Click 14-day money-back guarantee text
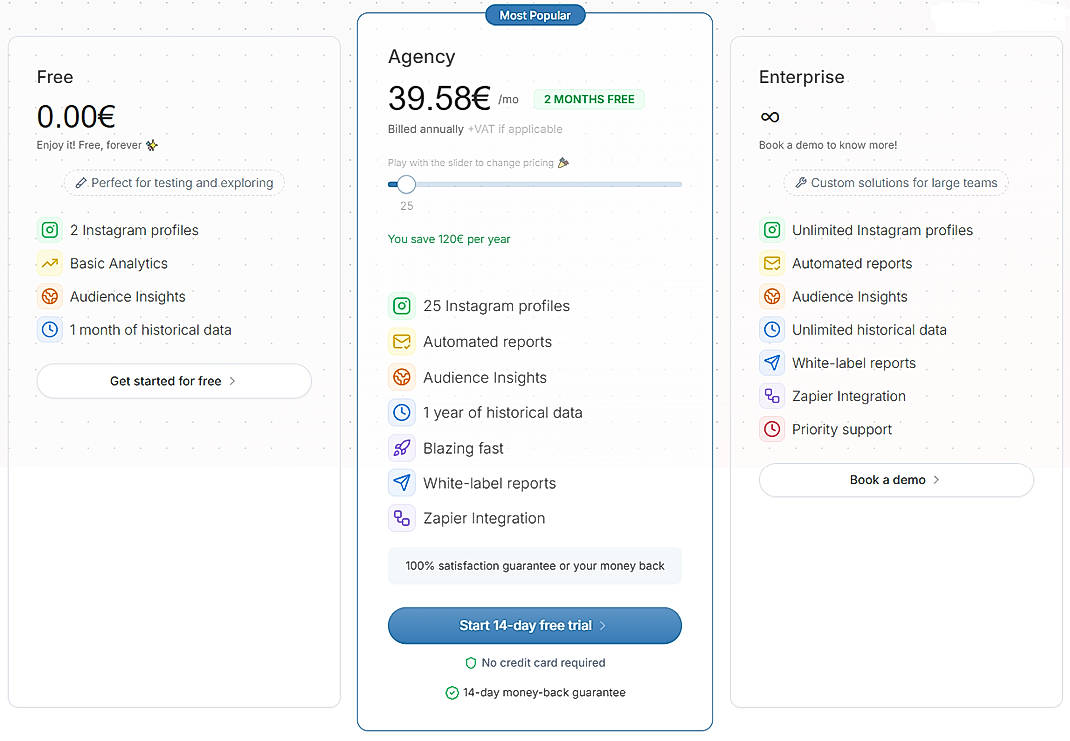This screenshot has width=1070, height=741. [545, 693]
